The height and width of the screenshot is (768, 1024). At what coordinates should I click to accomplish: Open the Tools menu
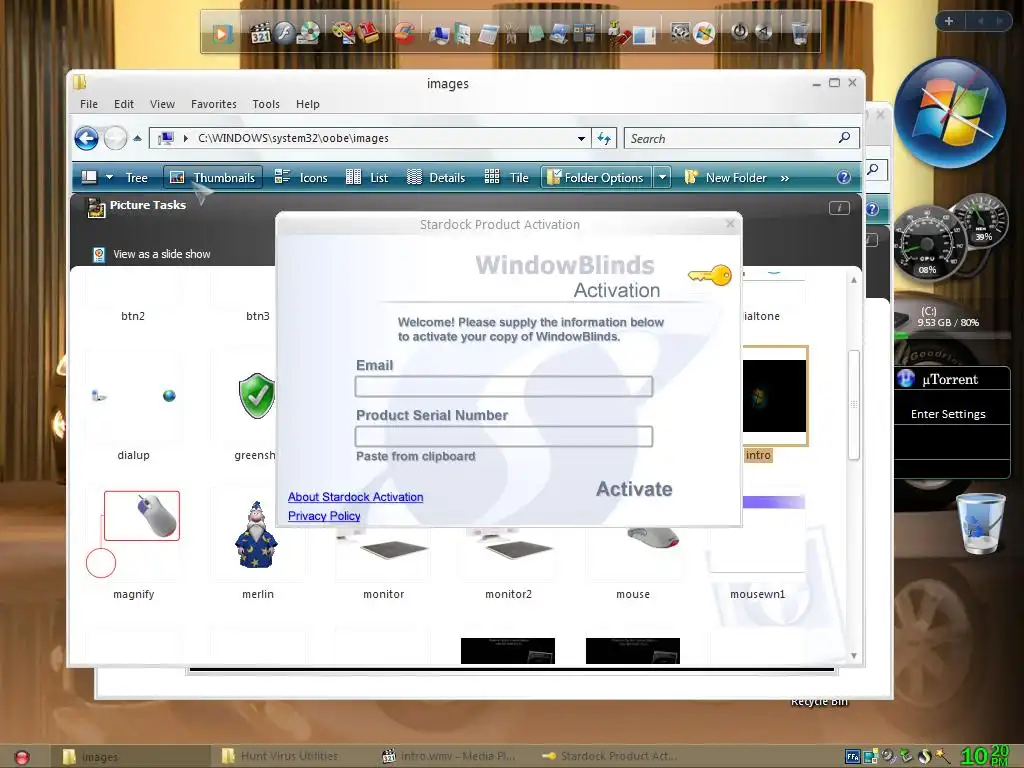pos(266,104)
